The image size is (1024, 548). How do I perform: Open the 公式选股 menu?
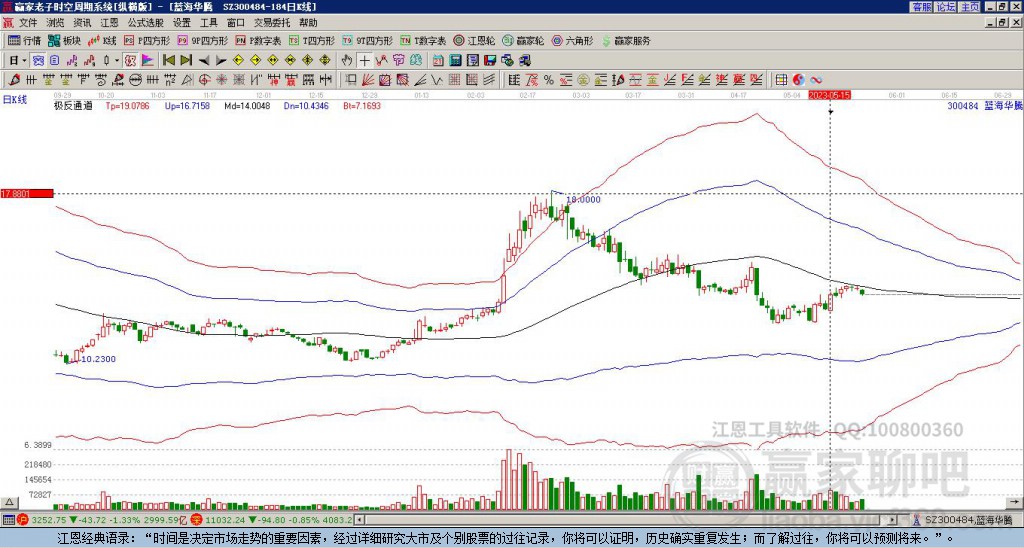[x=146, y=23]
